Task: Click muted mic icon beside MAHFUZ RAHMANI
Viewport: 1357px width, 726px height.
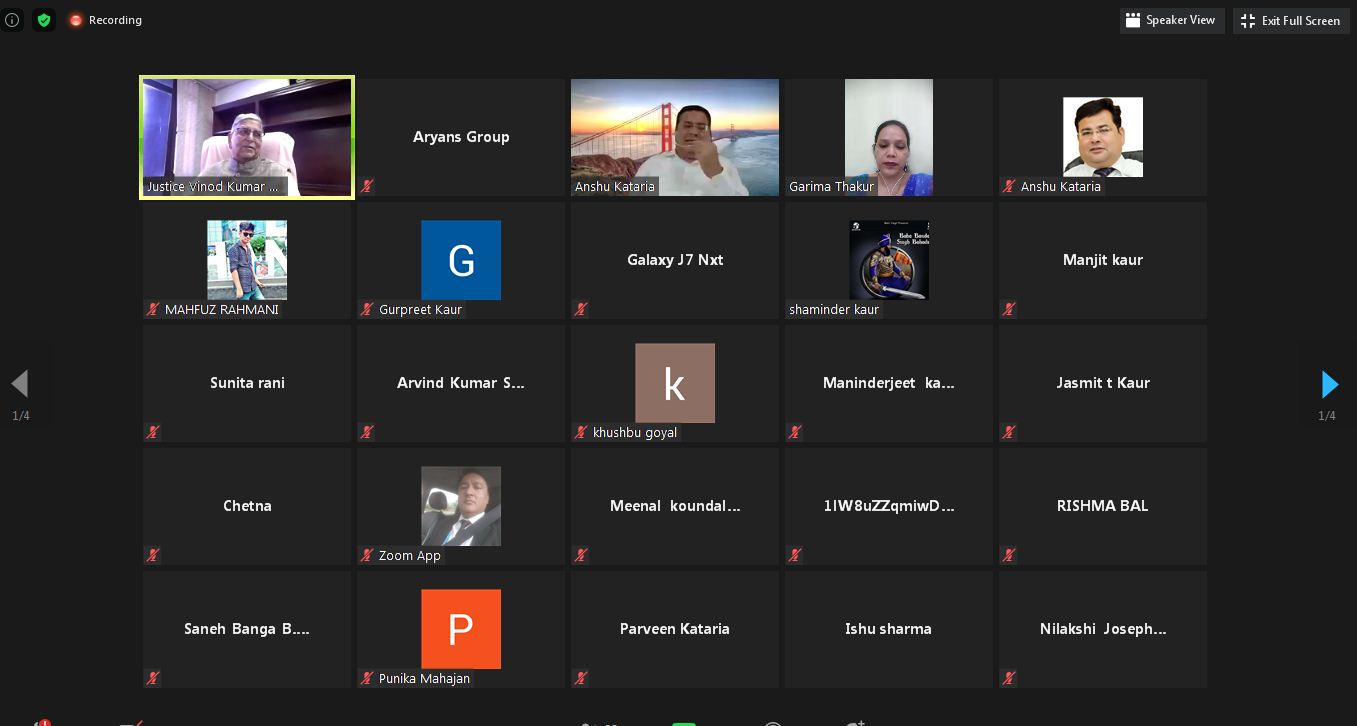Action: point(154,309)
